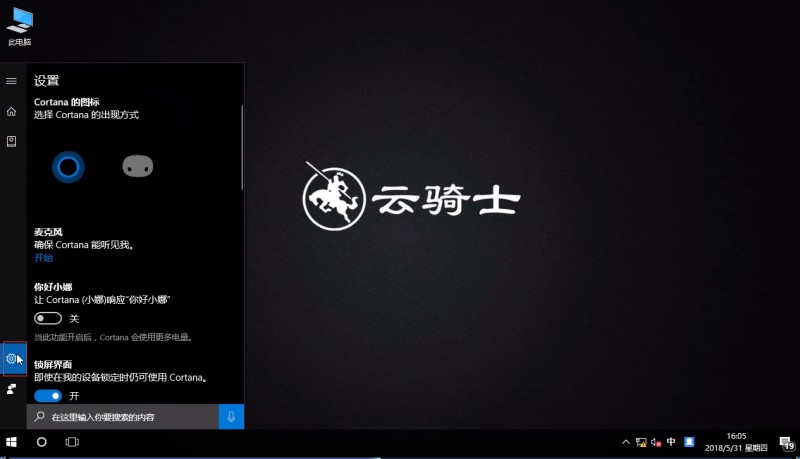Open Task View on the taskbar
800x459 pixels.
click(x=72, y=442)
